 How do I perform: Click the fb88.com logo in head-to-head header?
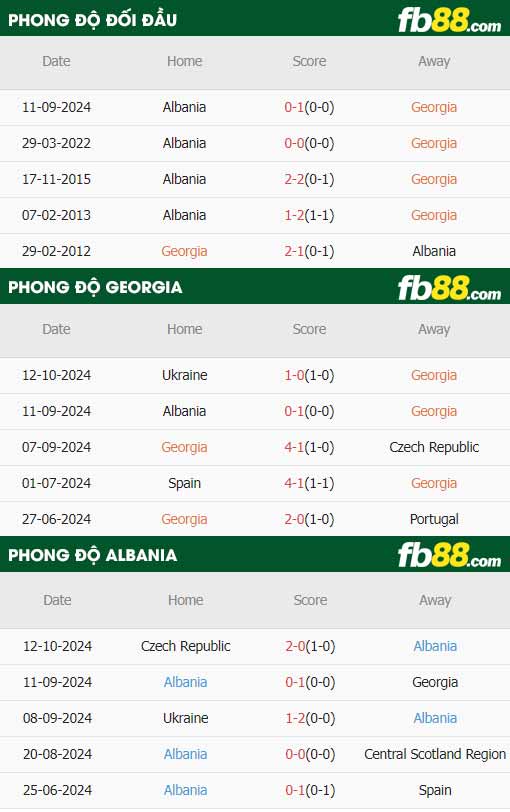(x=449, y=21)
